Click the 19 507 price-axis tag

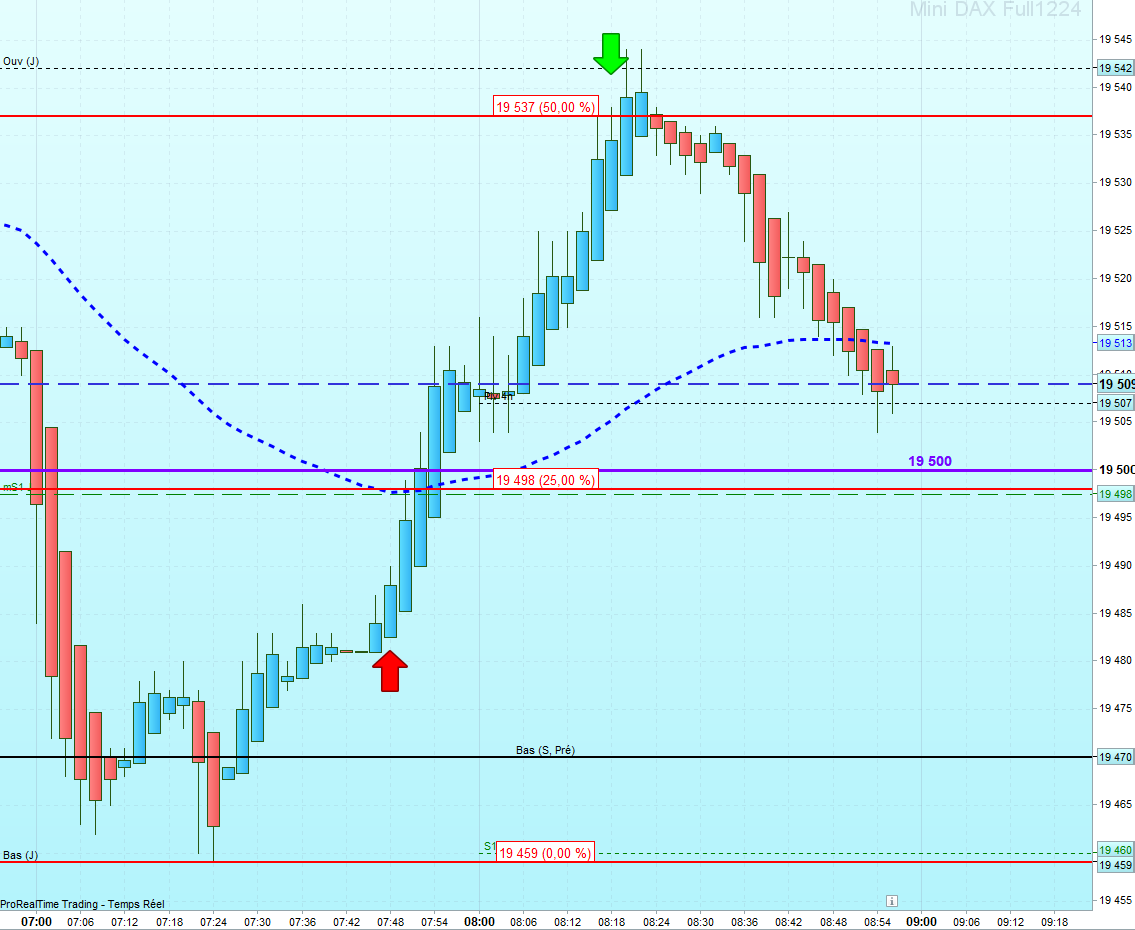coord(1115,403)
